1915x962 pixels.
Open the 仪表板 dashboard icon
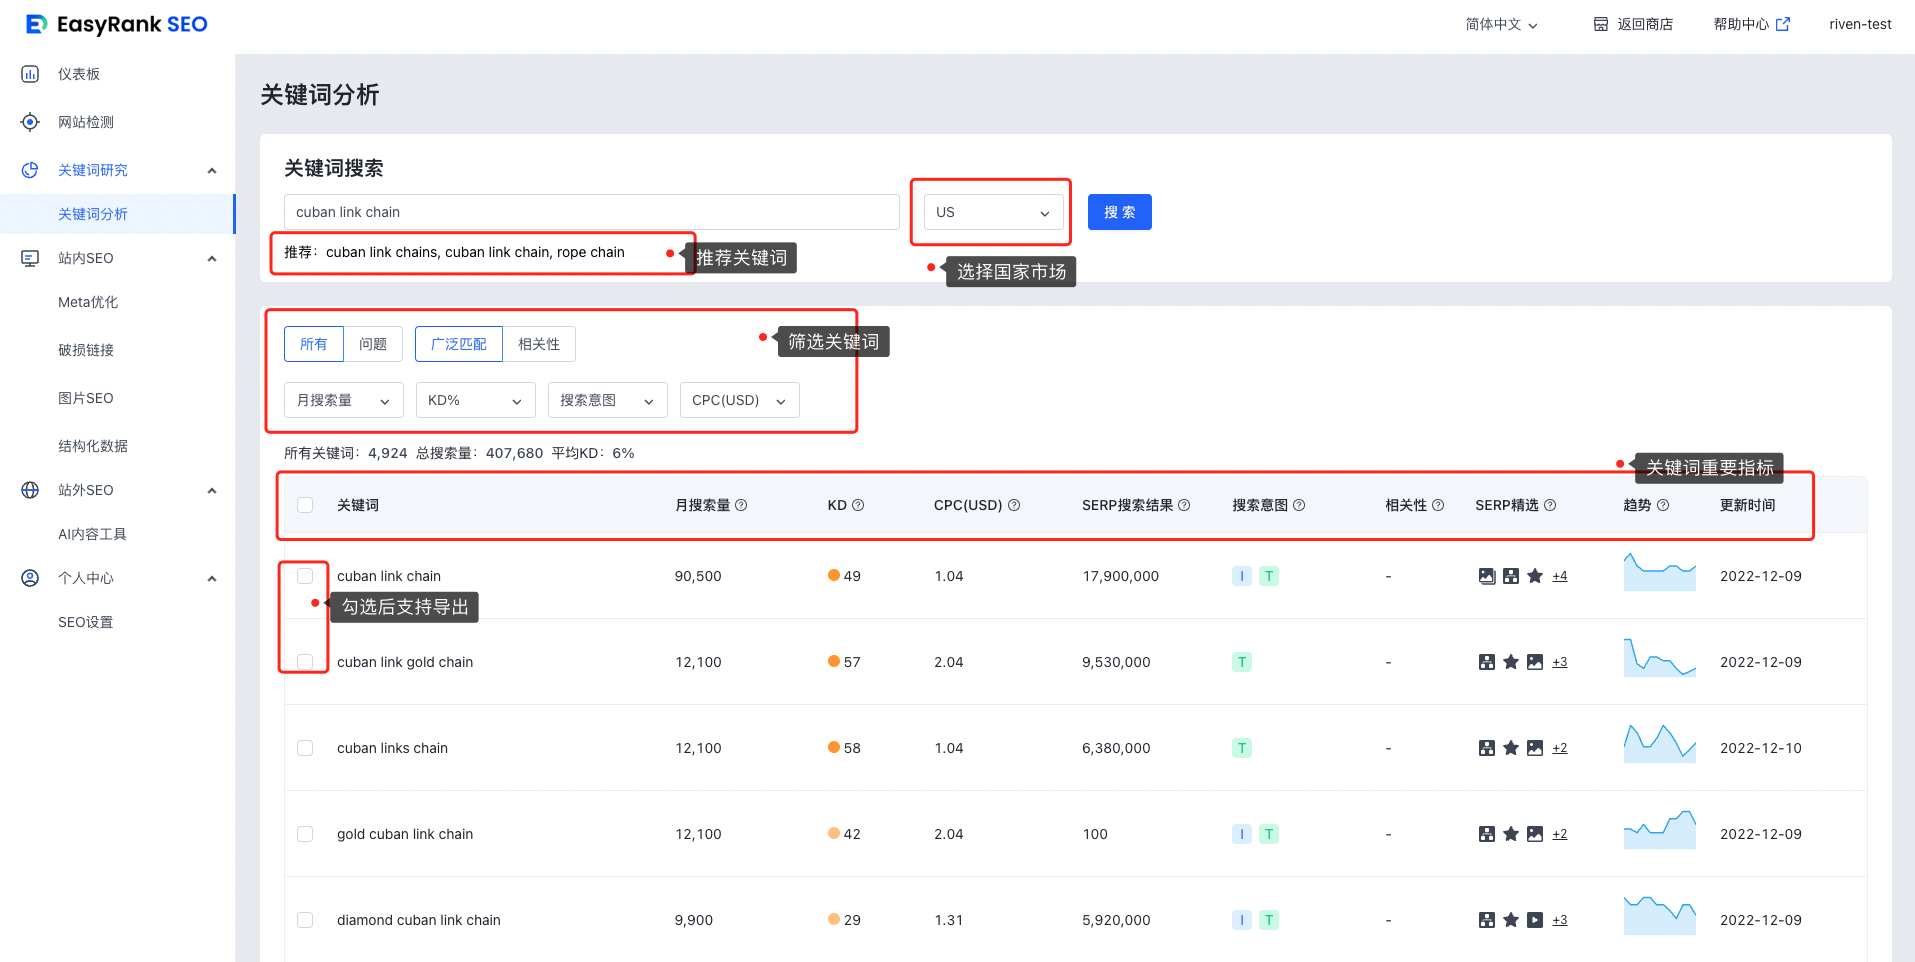pyautogui.click(x=30, y=74)
